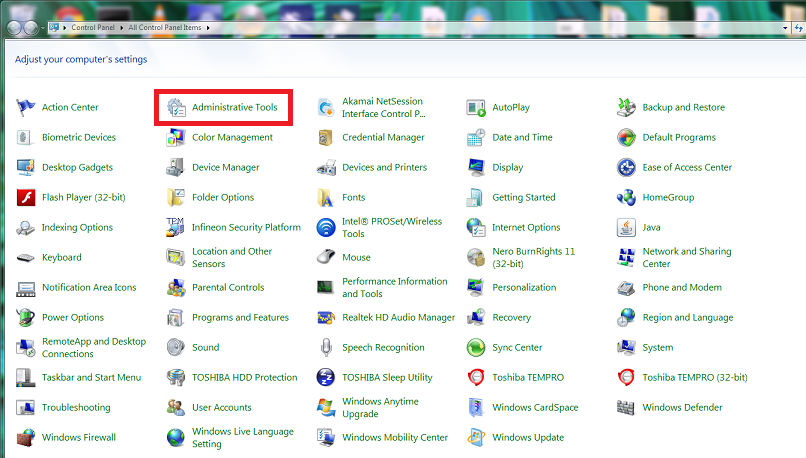This screenshot has height=458, width=806.
Task: Open the Getting Started link
Action: (x=524, y=197)
